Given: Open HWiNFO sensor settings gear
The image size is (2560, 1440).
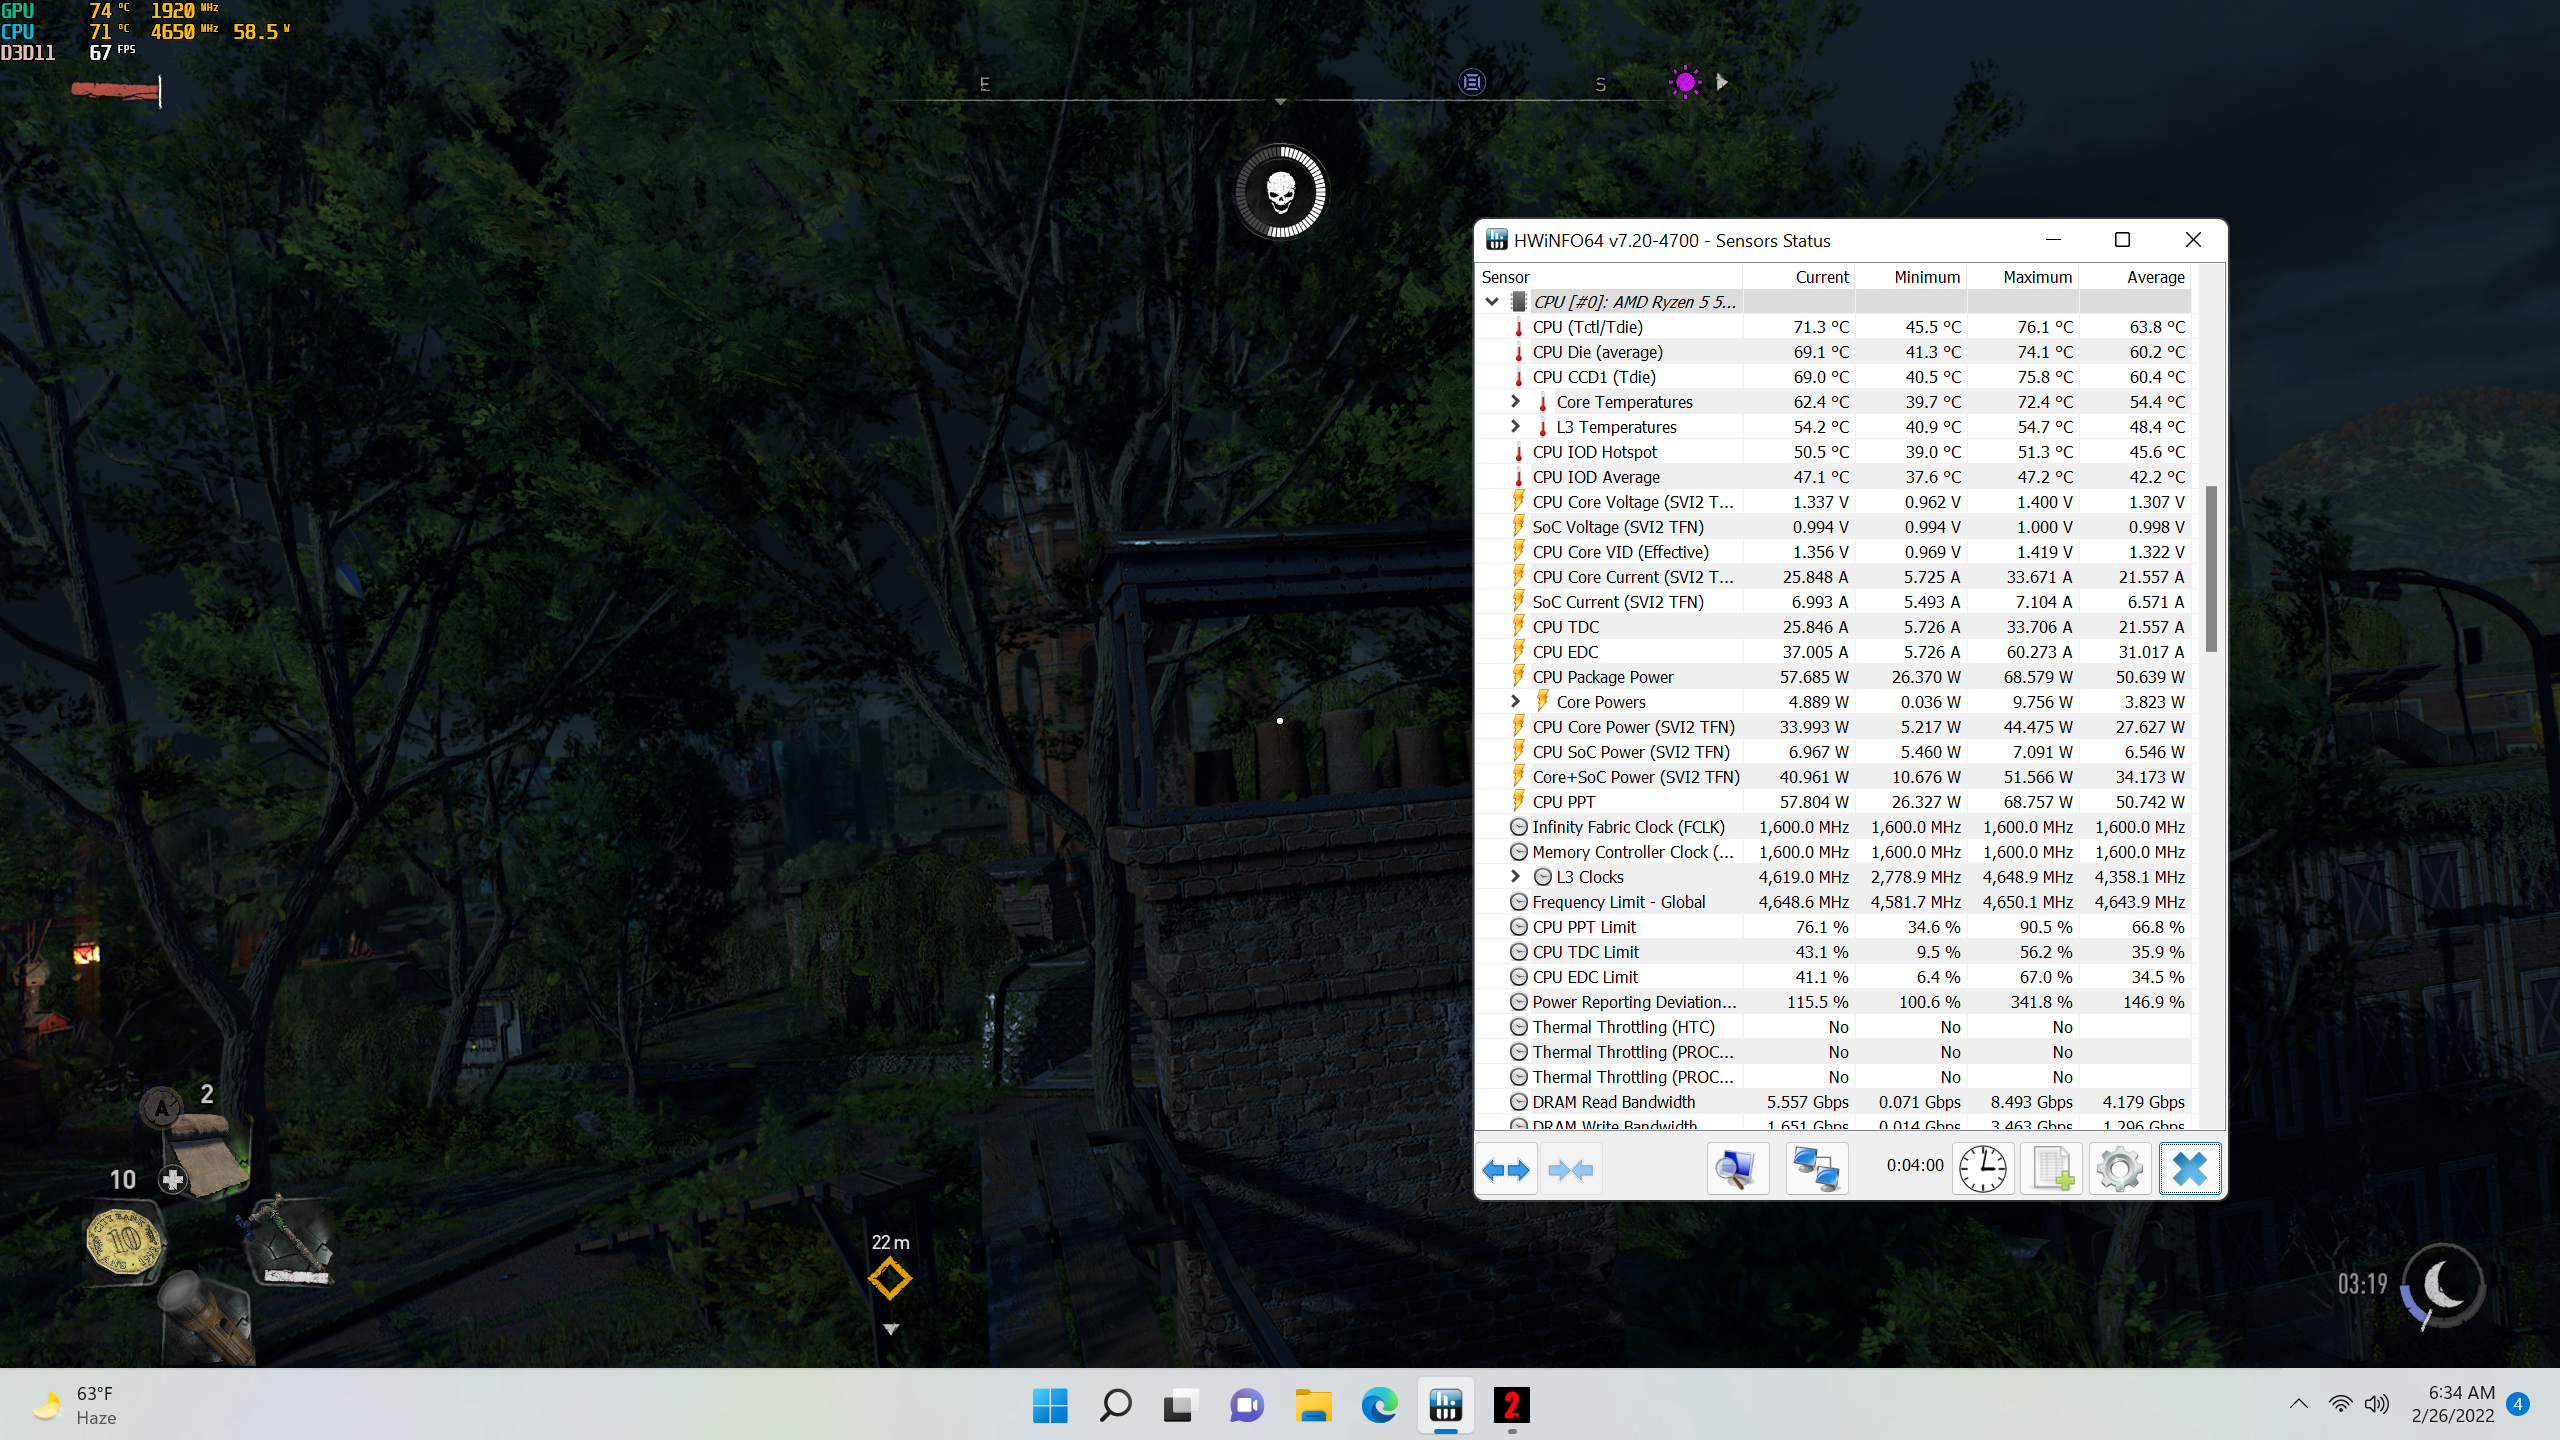Looking at the screenshot, I should [2120, 1169].
